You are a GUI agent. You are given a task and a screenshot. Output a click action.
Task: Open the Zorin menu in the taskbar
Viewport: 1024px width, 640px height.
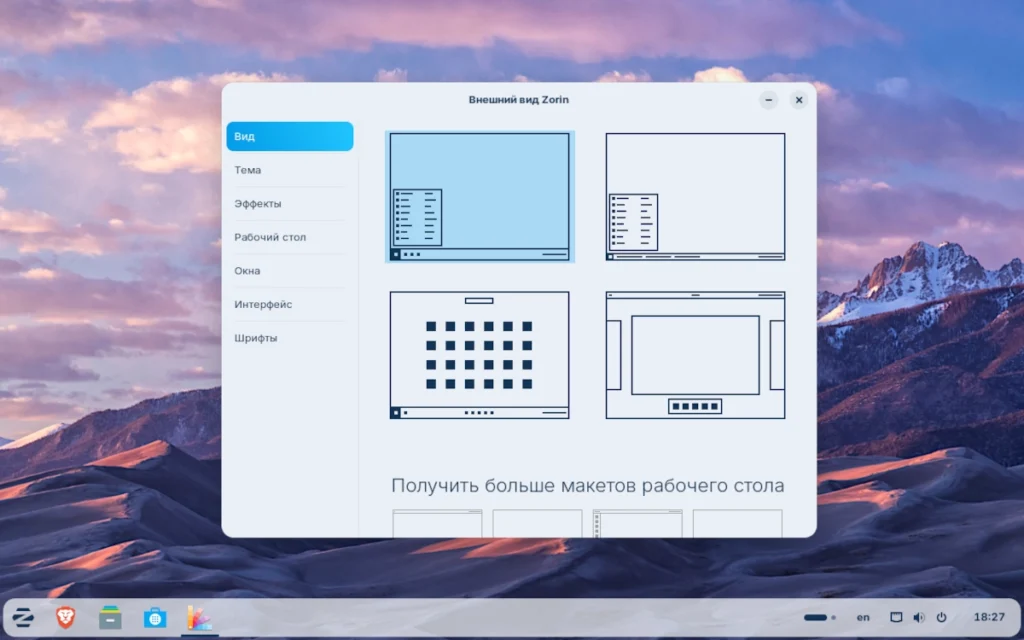24,617
